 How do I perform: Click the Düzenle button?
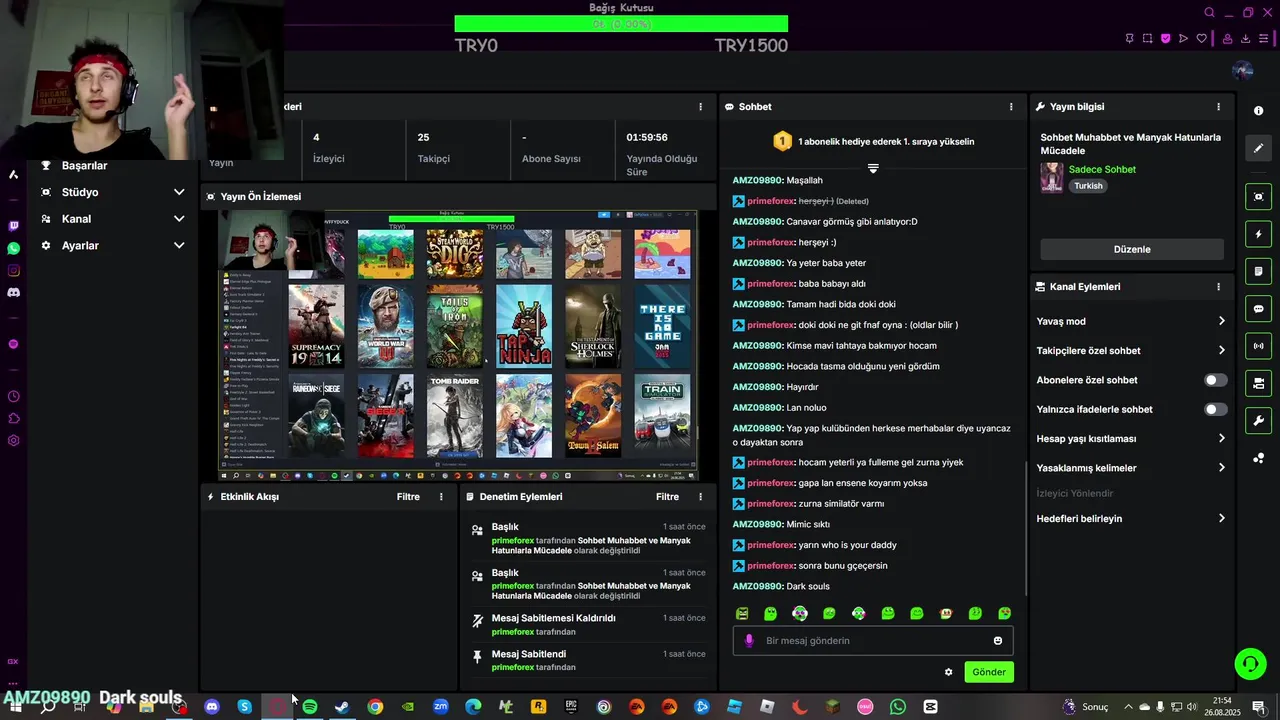tap(1132, 249)
